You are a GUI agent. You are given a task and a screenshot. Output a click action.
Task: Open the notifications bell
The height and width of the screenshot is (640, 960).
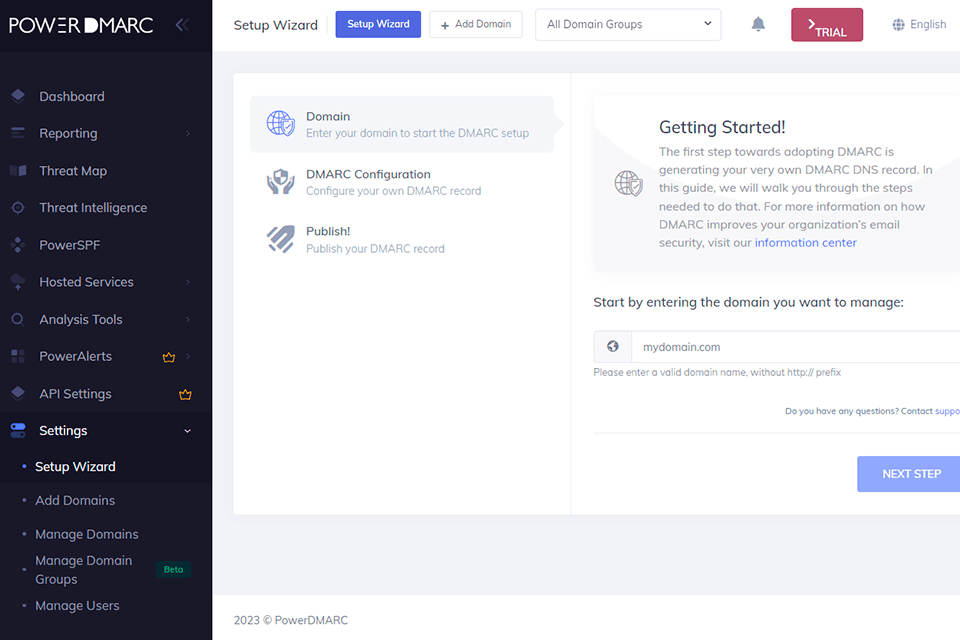point(758,24)
